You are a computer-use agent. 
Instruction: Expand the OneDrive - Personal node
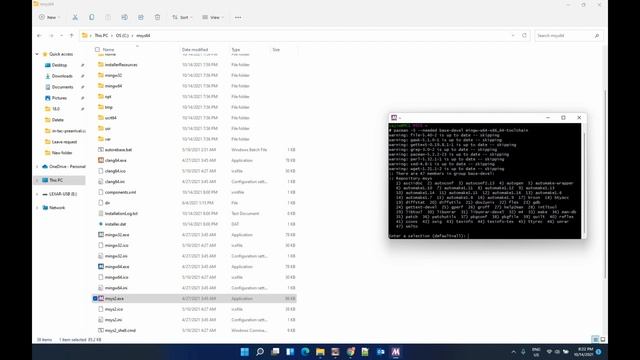[x=37, y=167]
